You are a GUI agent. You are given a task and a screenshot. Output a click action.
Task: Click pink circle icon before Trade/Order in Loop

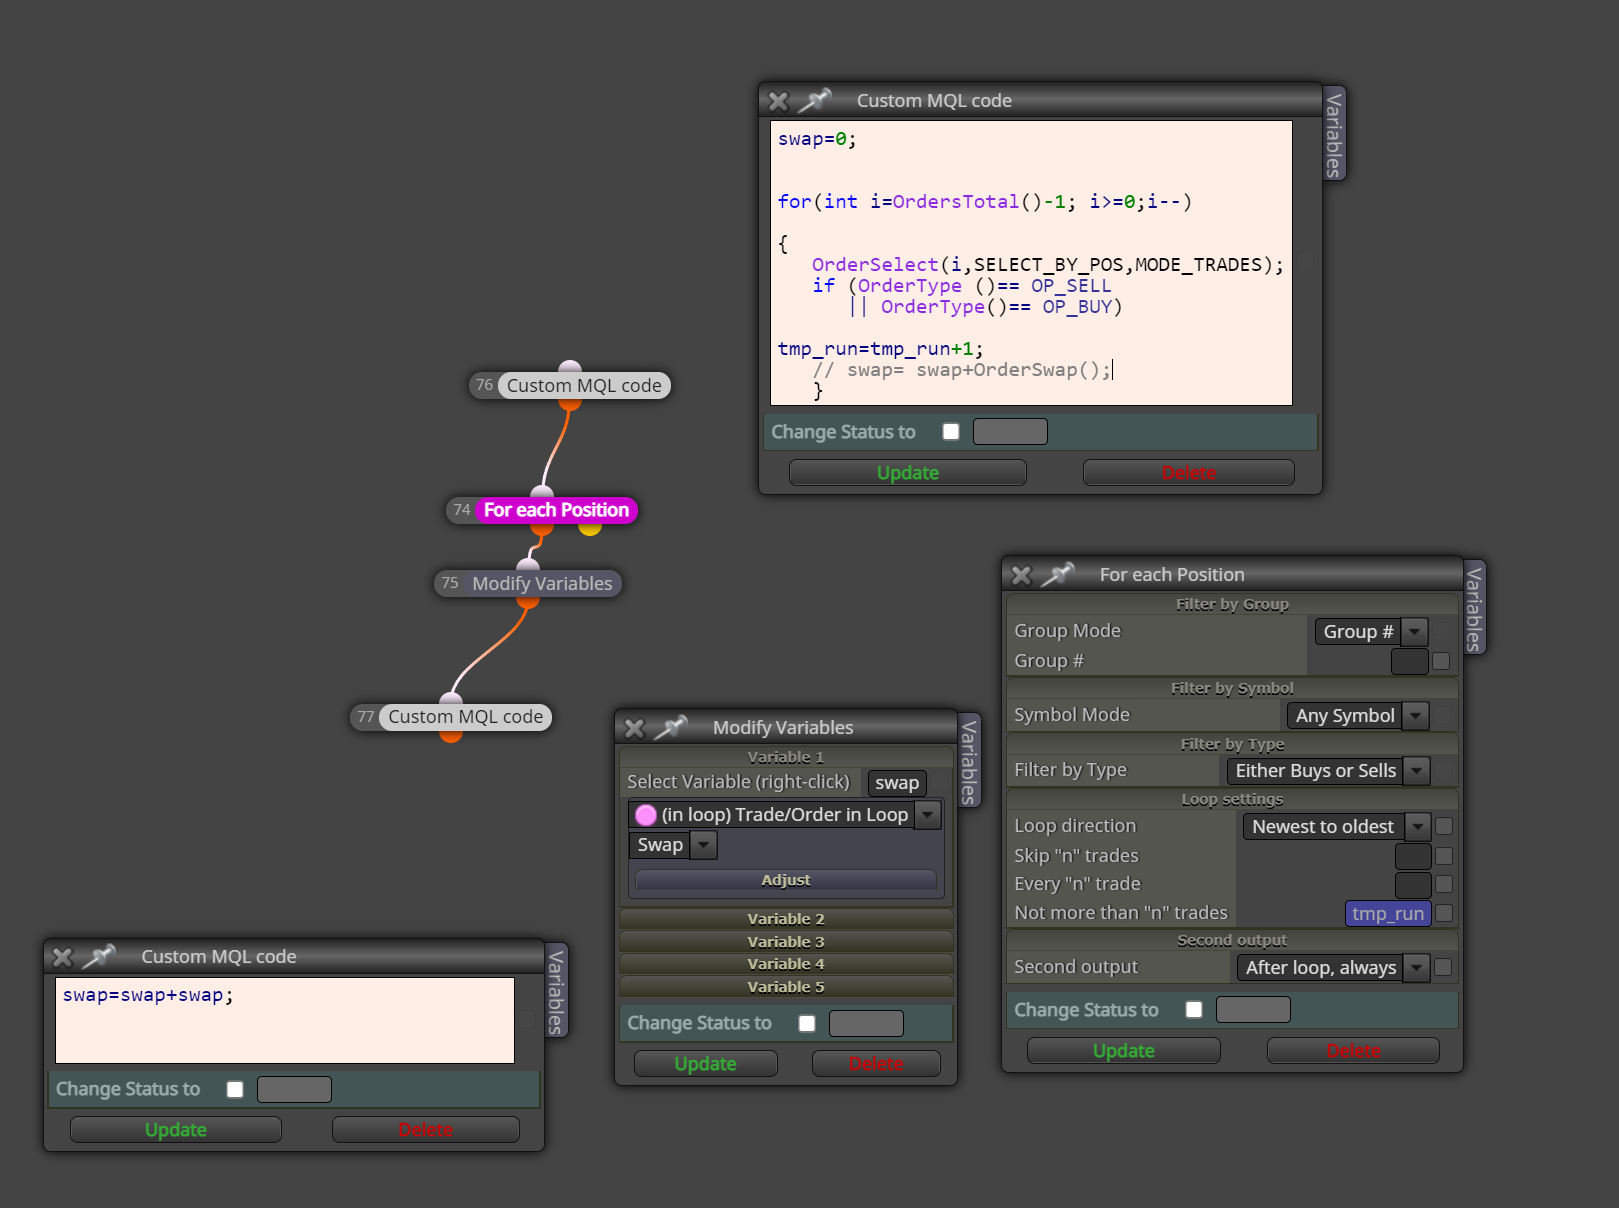tap(646, 815)
